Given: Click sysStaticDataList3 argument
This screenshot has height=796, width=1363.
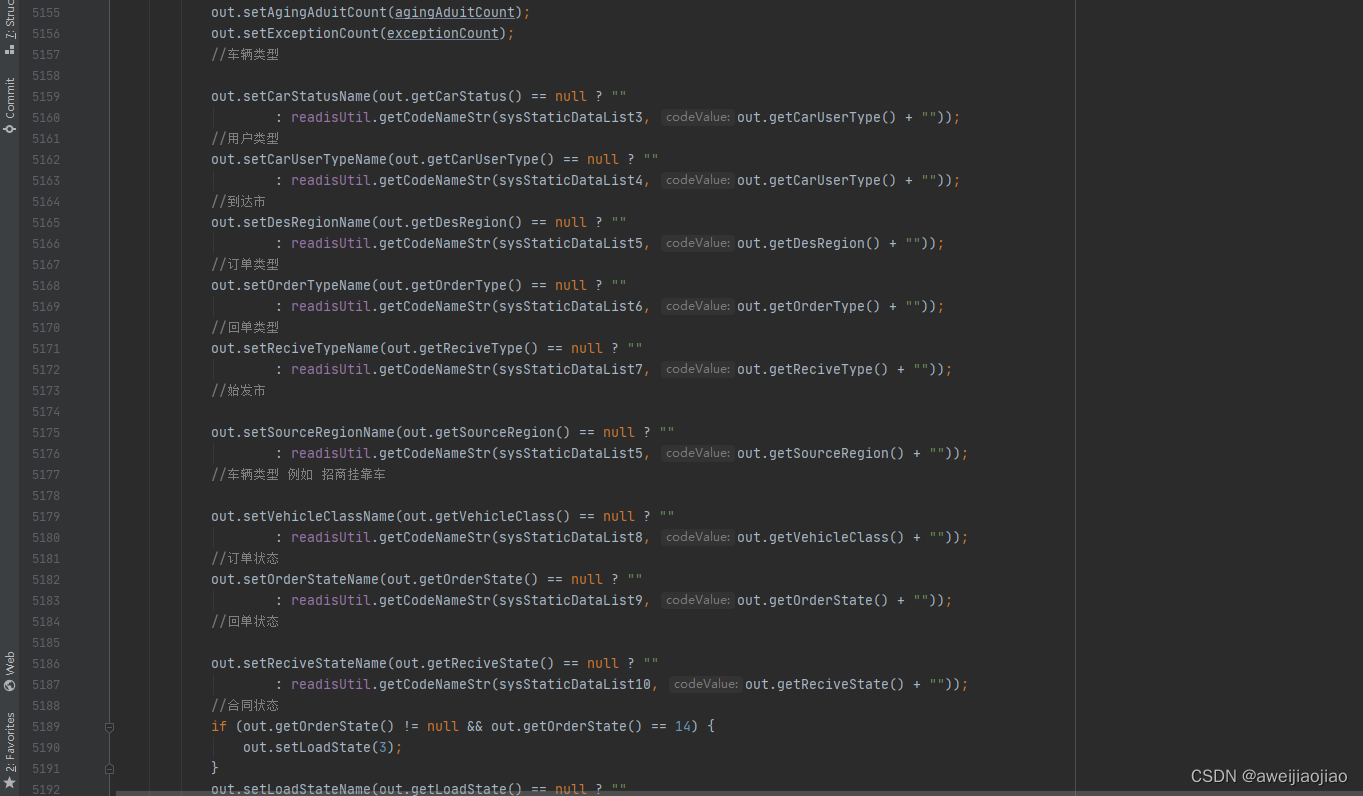Looking at the screenshot, I should click(x=571, y=118).
